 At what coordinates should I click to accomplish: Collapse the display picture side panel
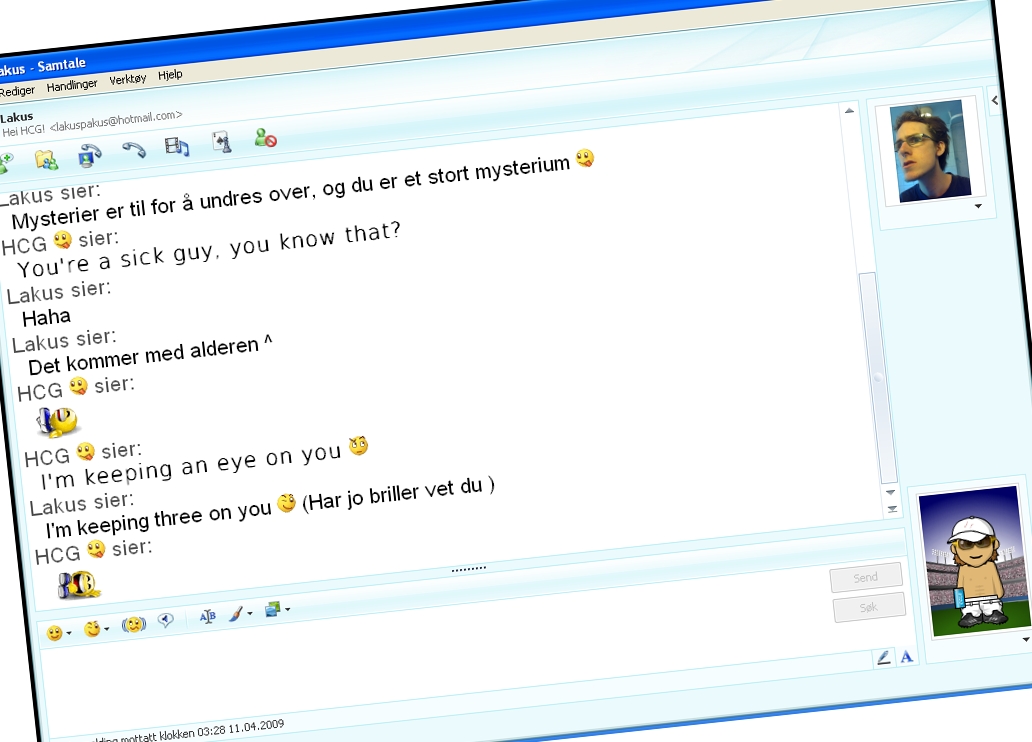click(994, 100)
